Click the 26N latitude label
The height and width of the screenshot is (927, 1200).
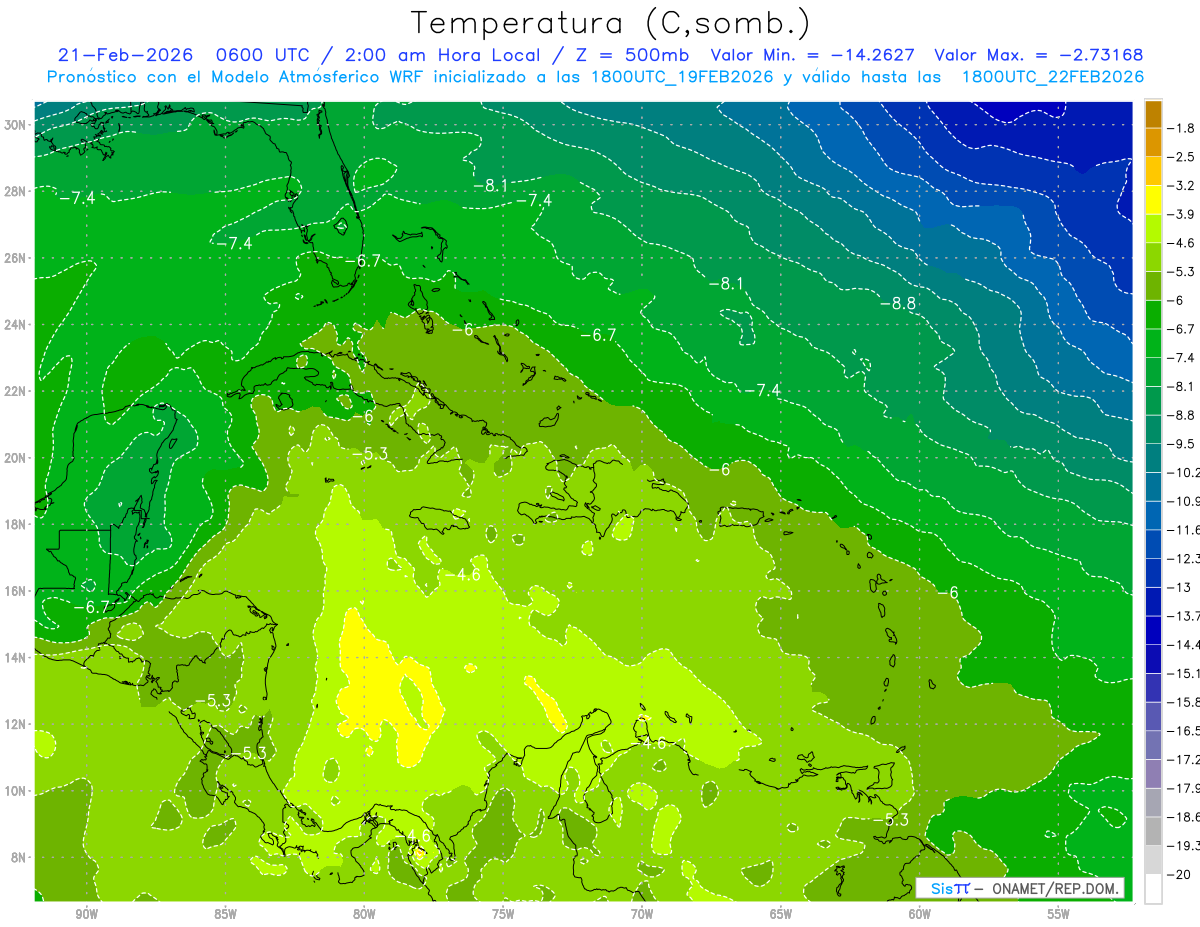click(x=16, y=258)
